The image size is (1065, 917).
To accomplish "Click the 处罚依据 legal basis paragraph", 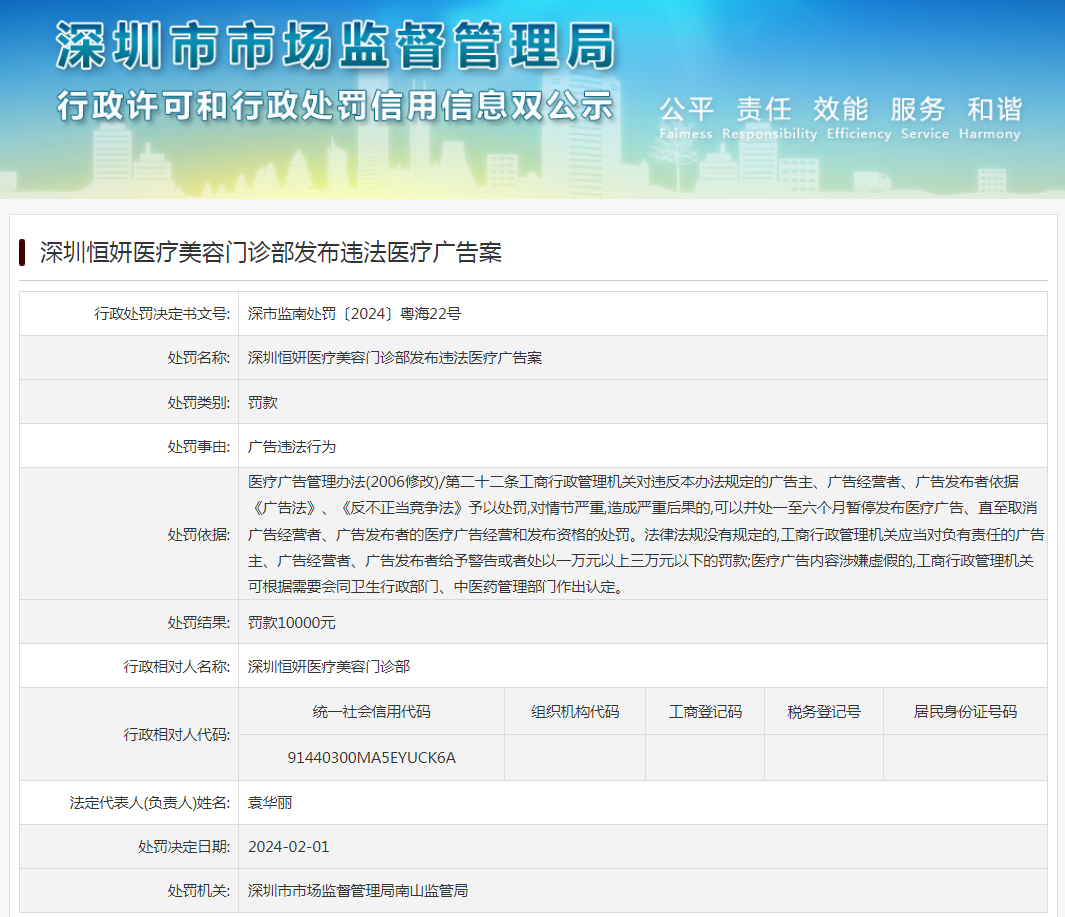I will pos(640,534).
